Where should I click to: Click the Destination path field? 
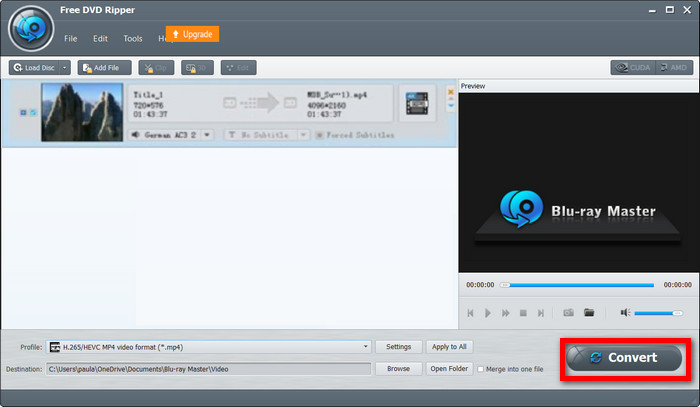pos(208,369)
